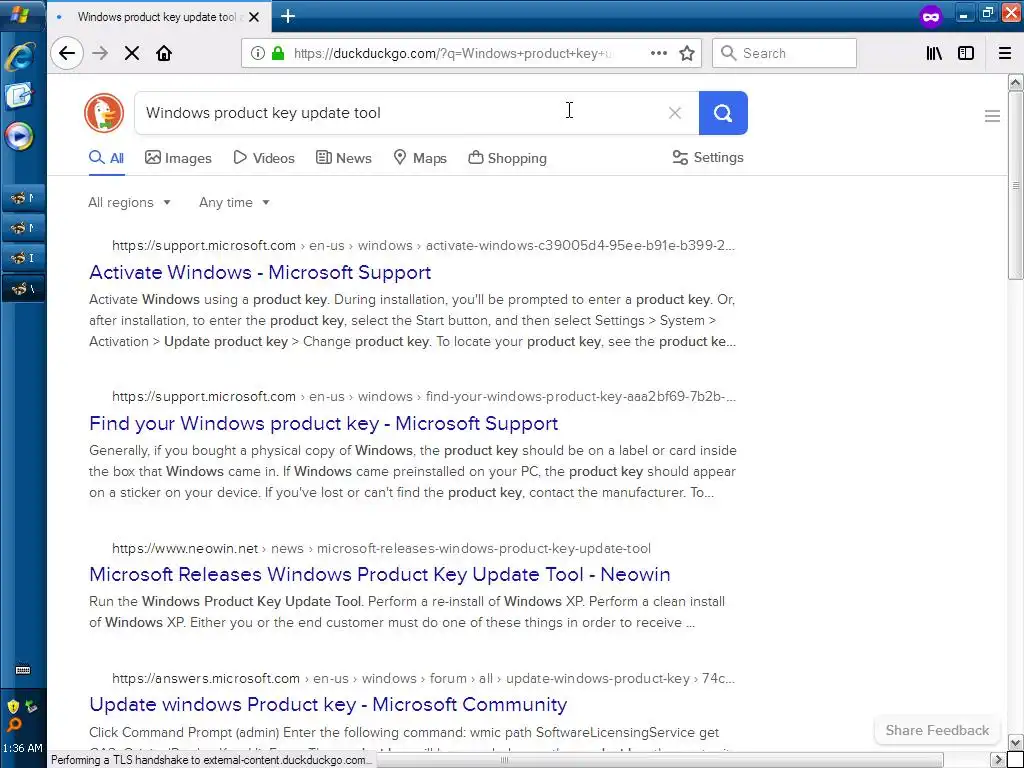
Task: Go back with the browser back arrow
Action: [x=67, y=53]
